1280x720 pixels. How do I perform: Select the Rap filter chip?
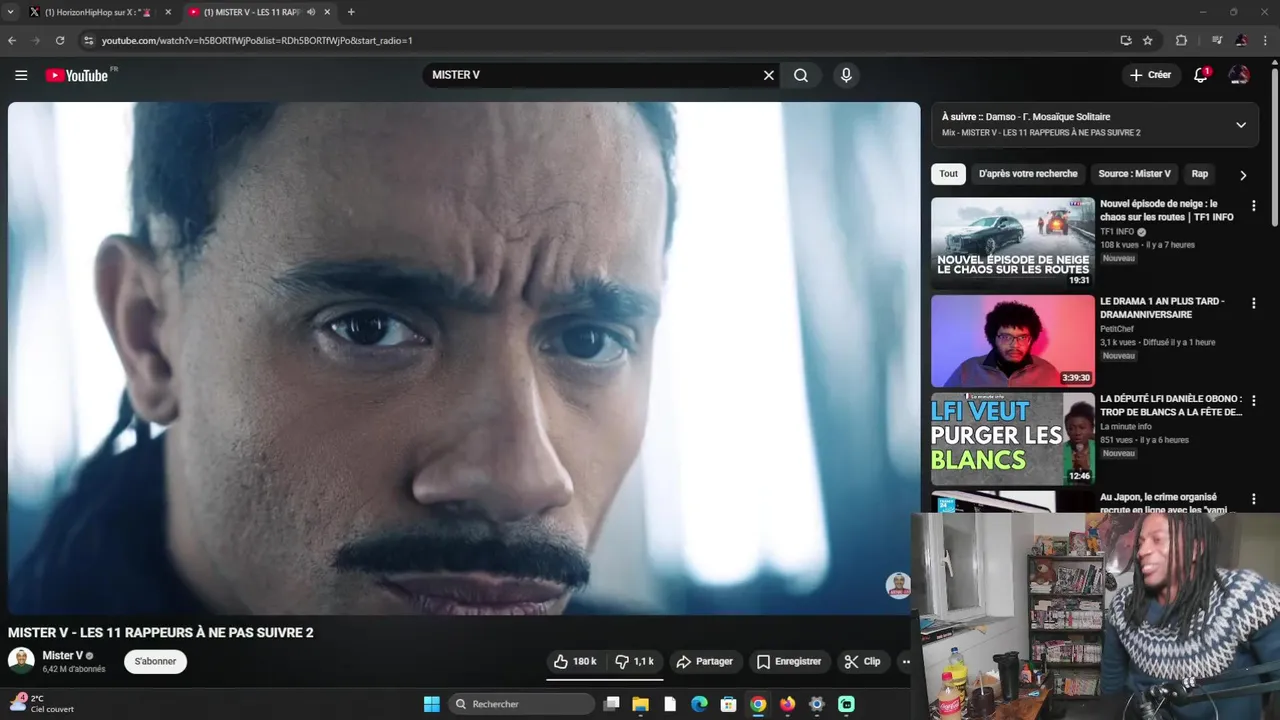tap(1200, 174)
